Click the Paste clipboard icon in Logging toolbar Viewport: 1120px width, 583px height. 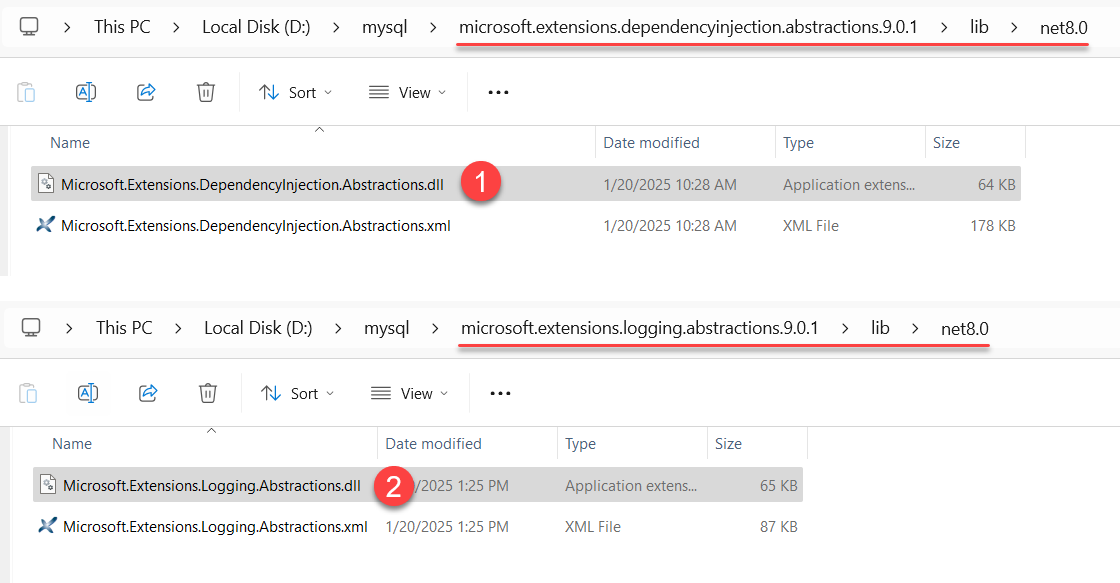tap(28, 393)
